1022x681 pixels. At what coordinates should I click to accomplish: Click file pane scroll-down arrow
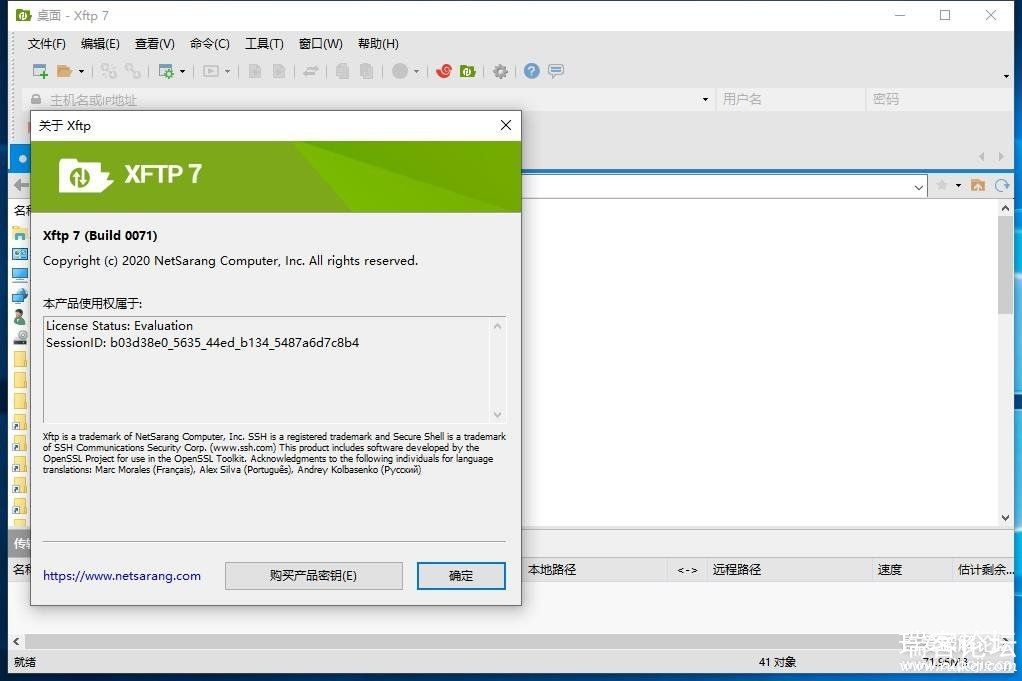[1005, 517]
